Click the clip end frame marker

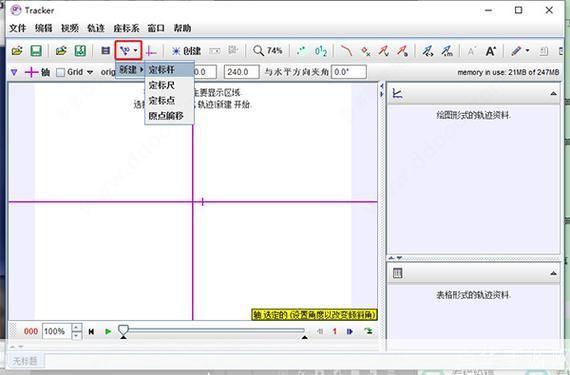[305, 338]
